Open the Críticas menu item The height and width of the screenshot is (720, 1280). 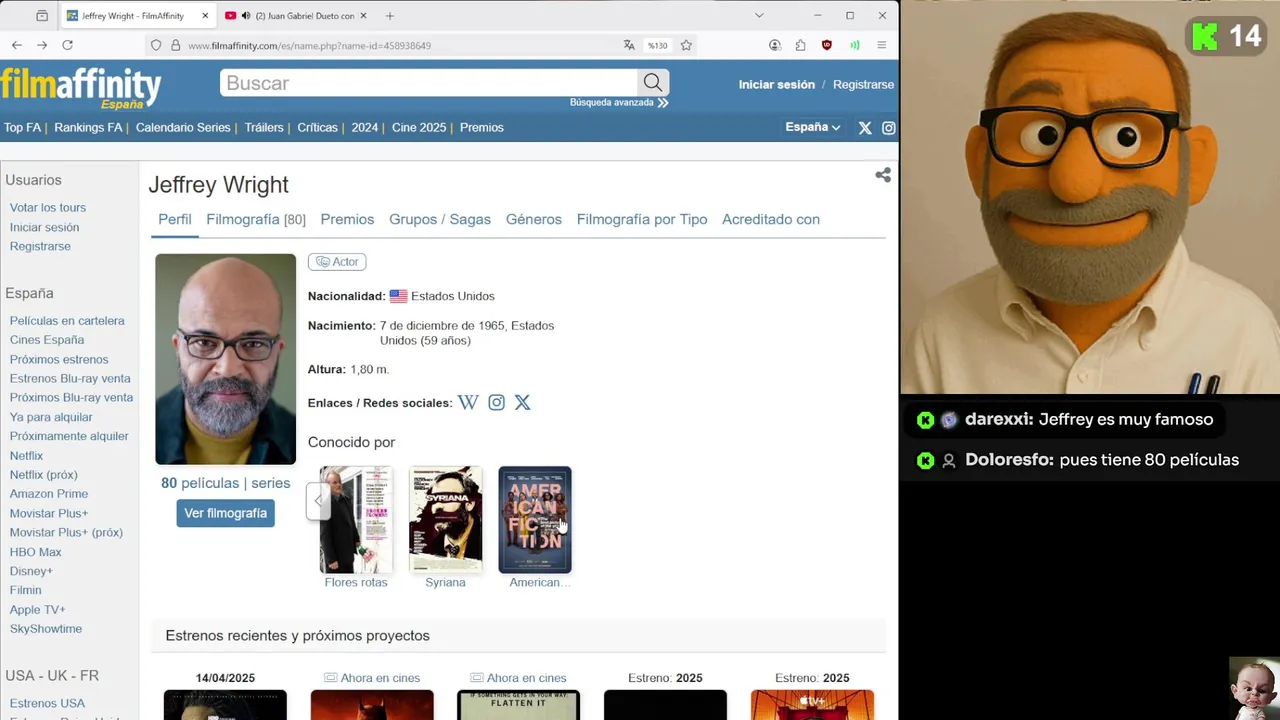[x=317, y=127]
